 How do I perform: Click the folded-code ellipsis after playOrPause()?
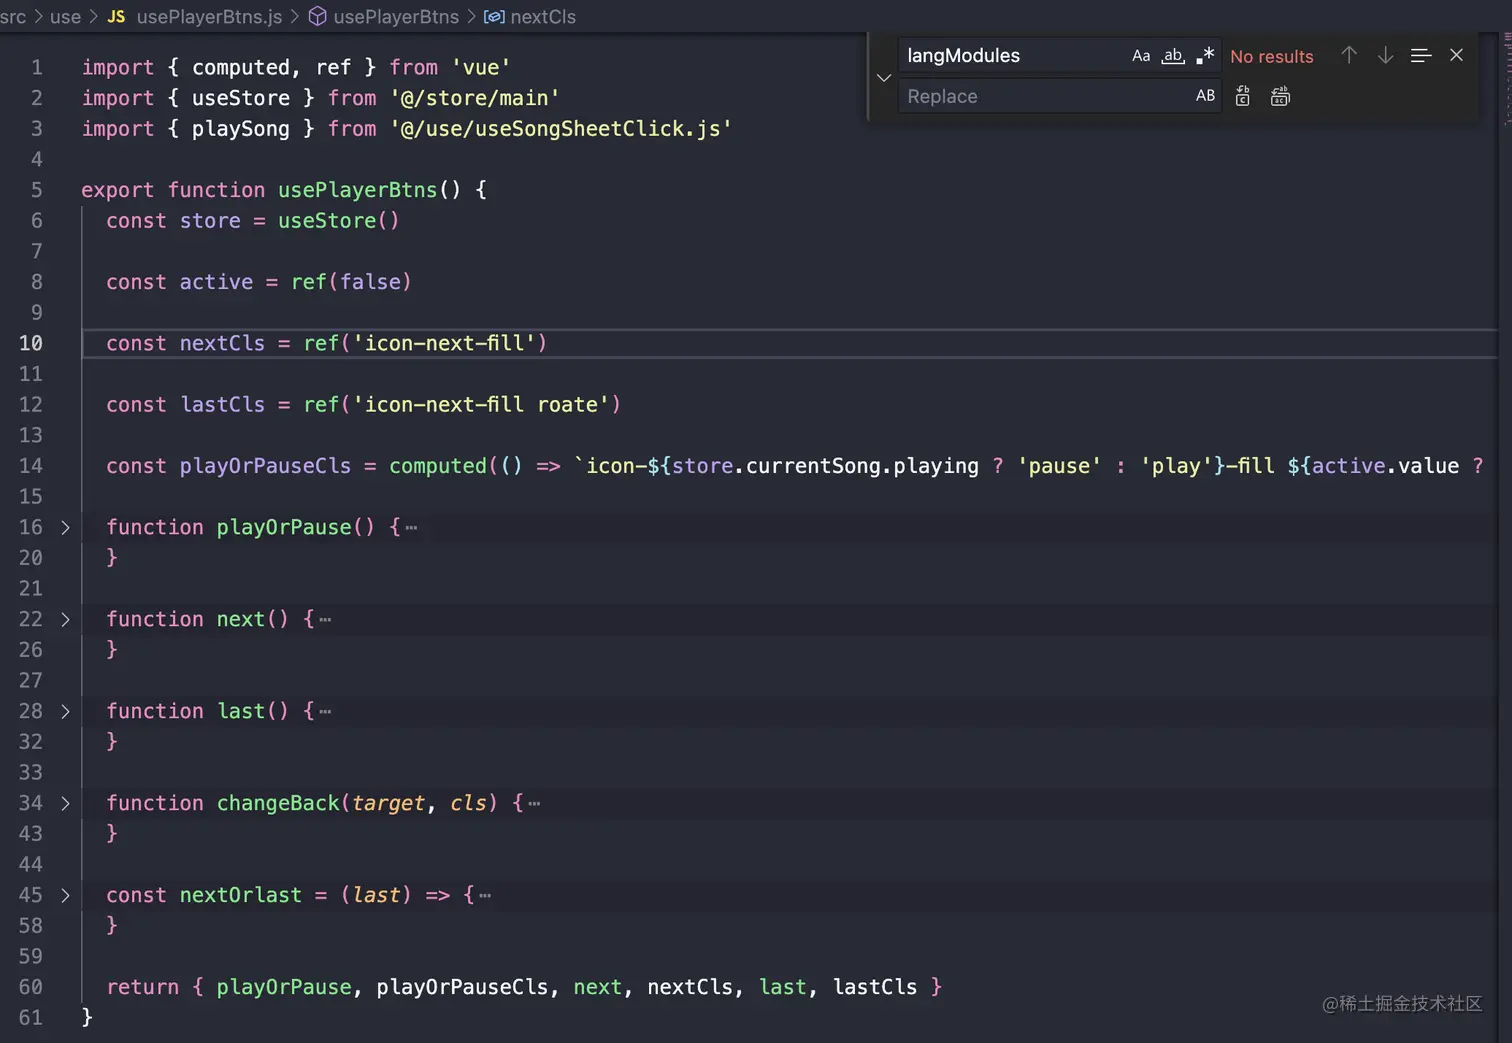411,527
